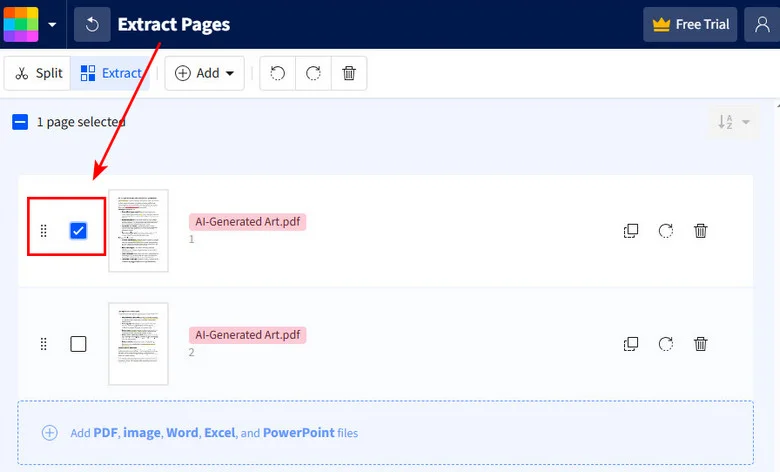This screenshot has height=472, width=780.
Task: Toggle the select-all pages checkbox
Action: (20, 122)
